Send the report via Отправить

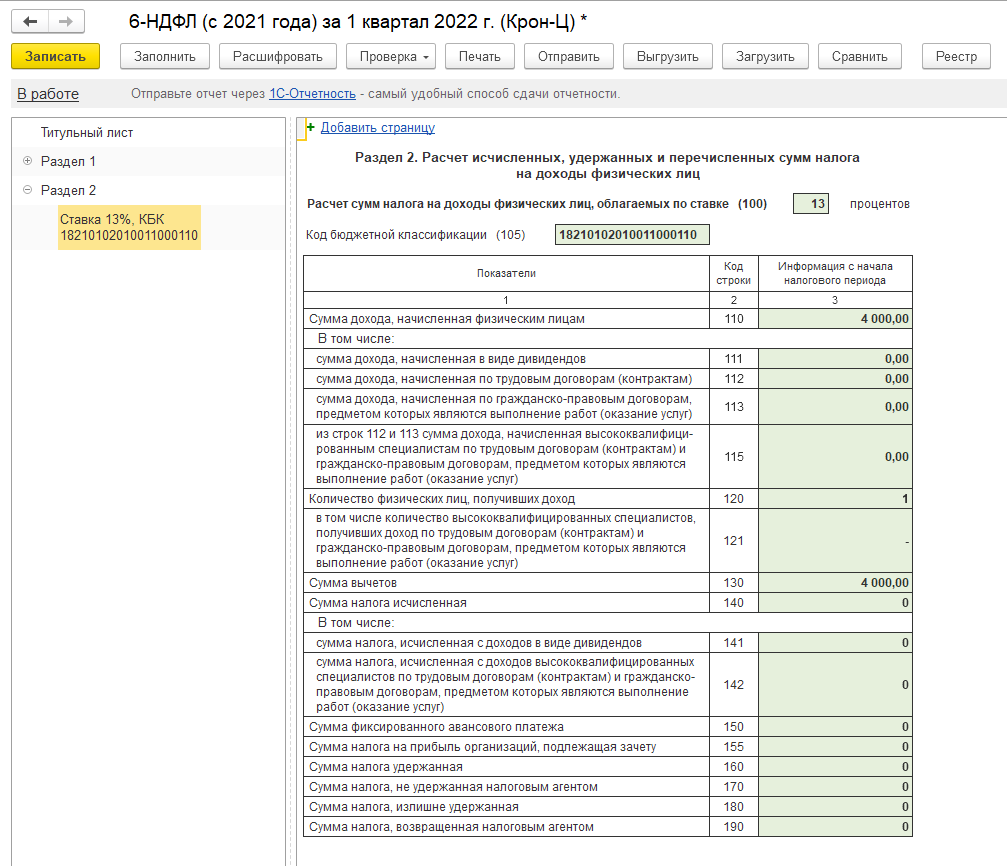tap(568, 57)
